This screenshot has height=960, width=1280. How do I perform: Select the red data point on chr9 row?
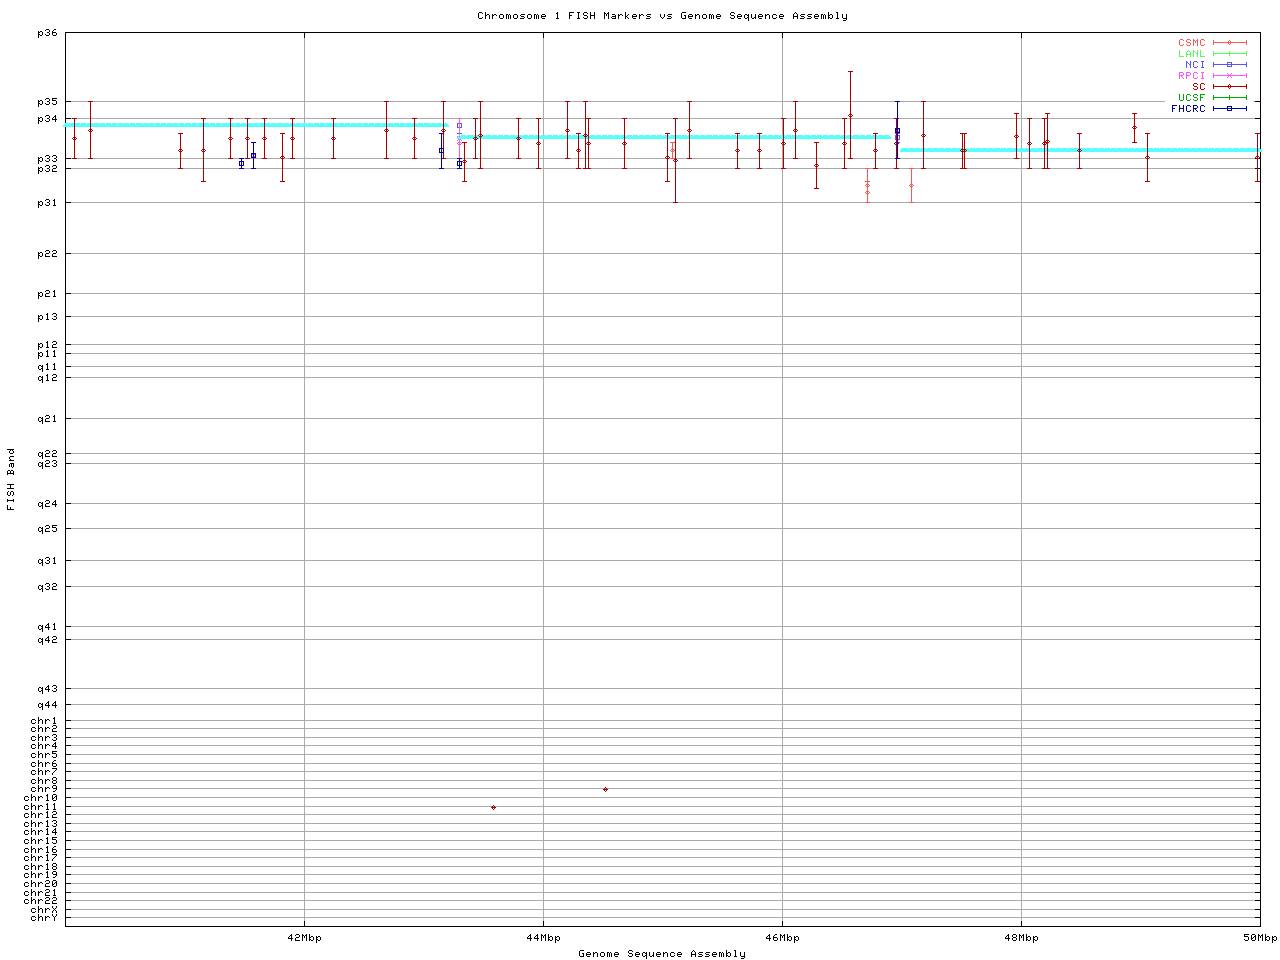click(605, 790)
